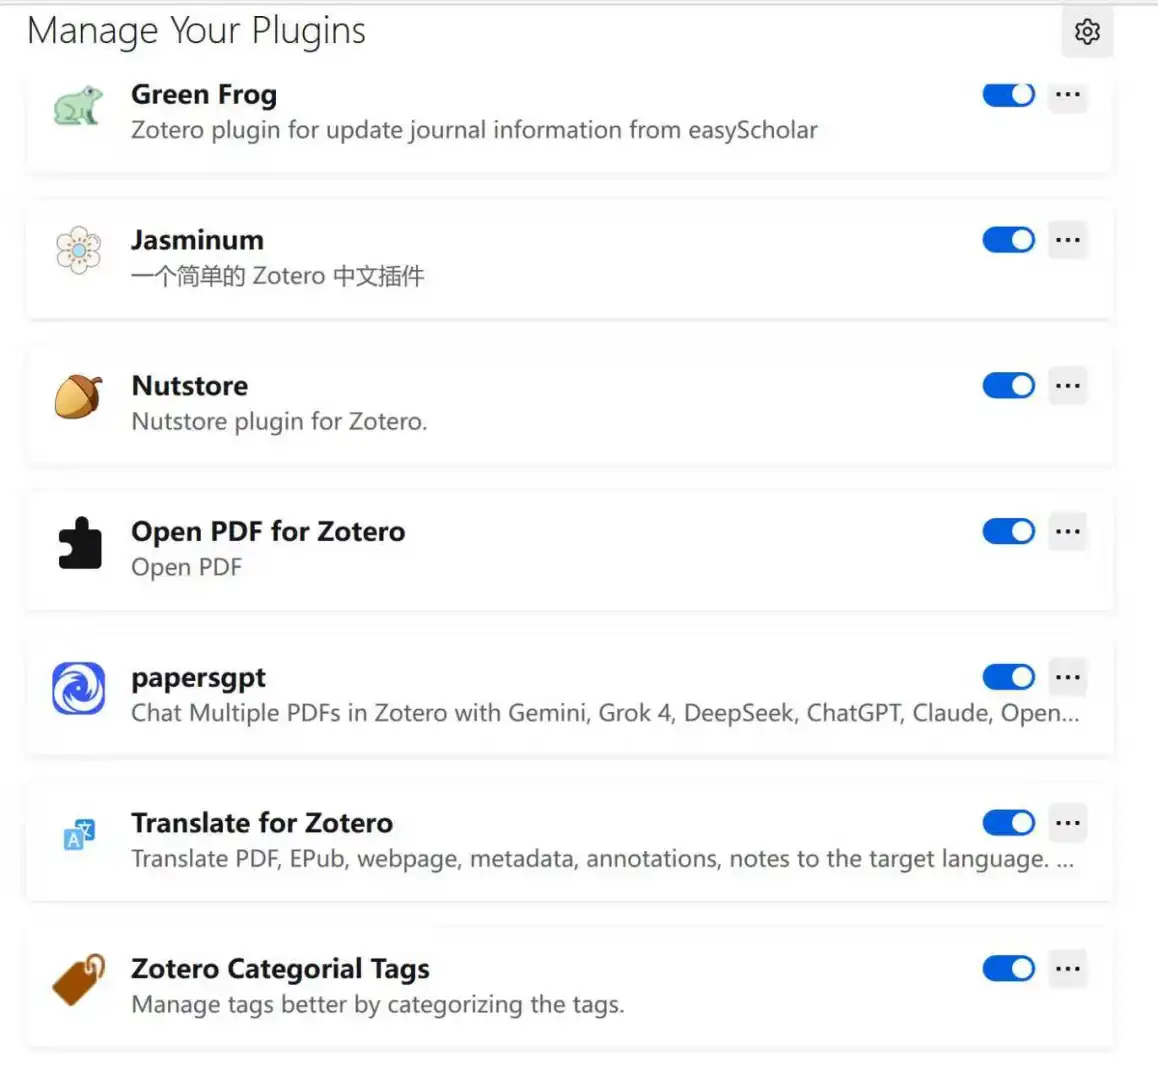Image resolution: width=1158 pixels, height=1080 pixels.
Task: Open more options menu for Open PDF
Action: pos(1068,531)
